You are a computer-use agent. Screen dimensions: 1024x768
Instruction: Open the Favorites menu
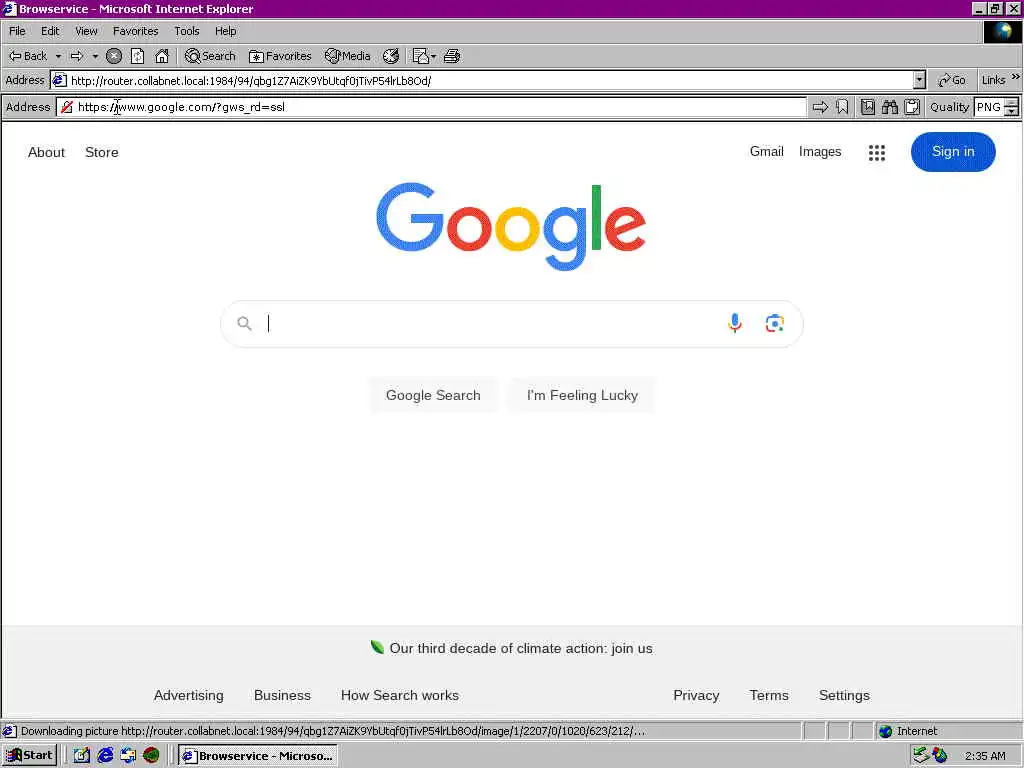(136, 31)
